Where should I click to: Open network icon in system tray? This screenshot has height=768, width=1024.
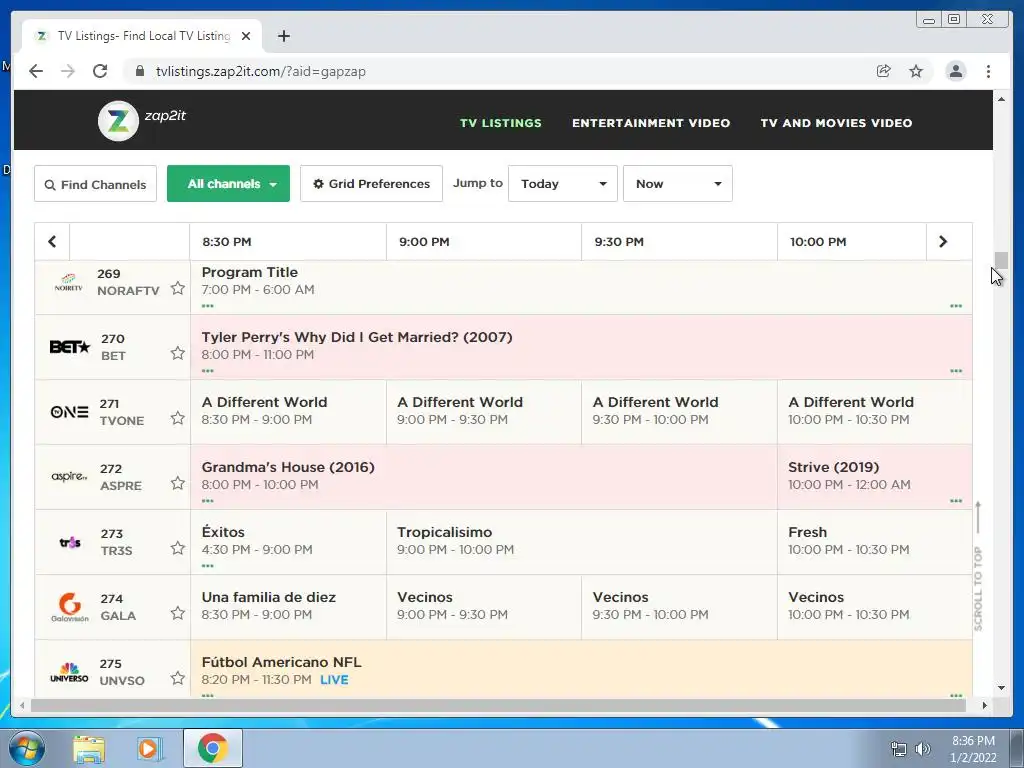coord(899,749)
